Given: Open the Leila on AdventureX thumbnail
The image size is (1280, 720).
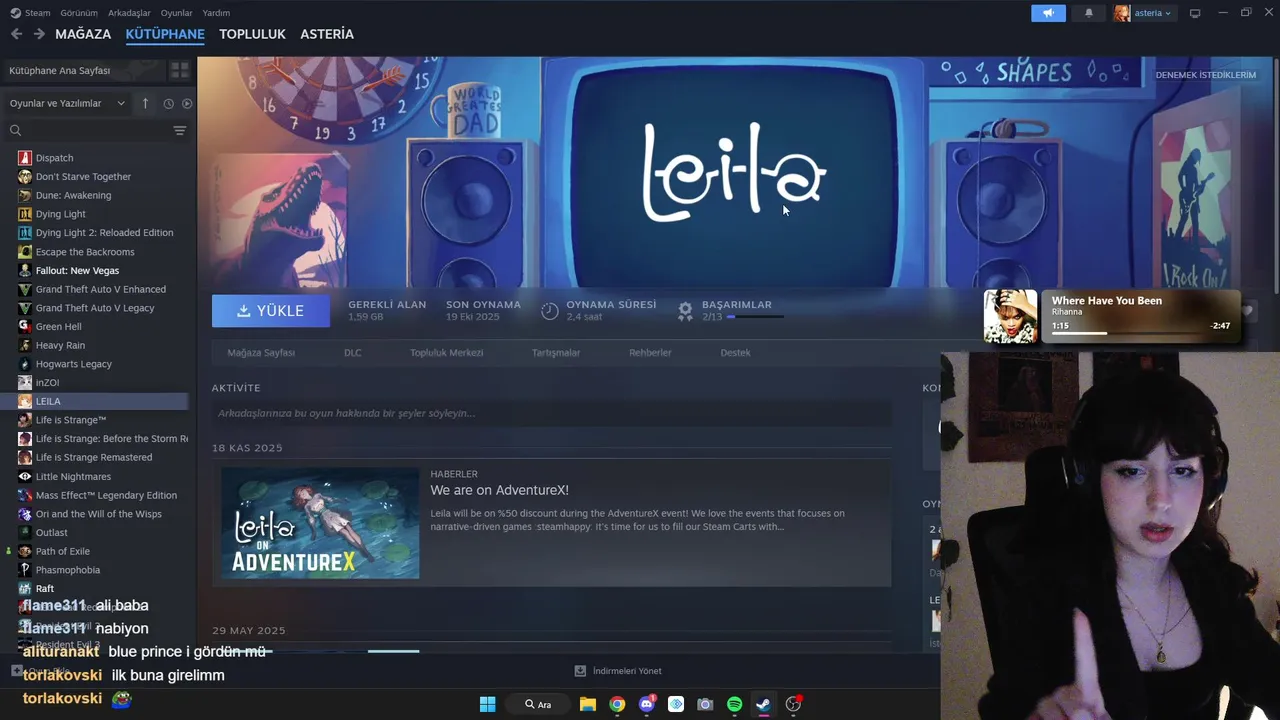Looking at the screenshot, I should click(x=320, y=523).
